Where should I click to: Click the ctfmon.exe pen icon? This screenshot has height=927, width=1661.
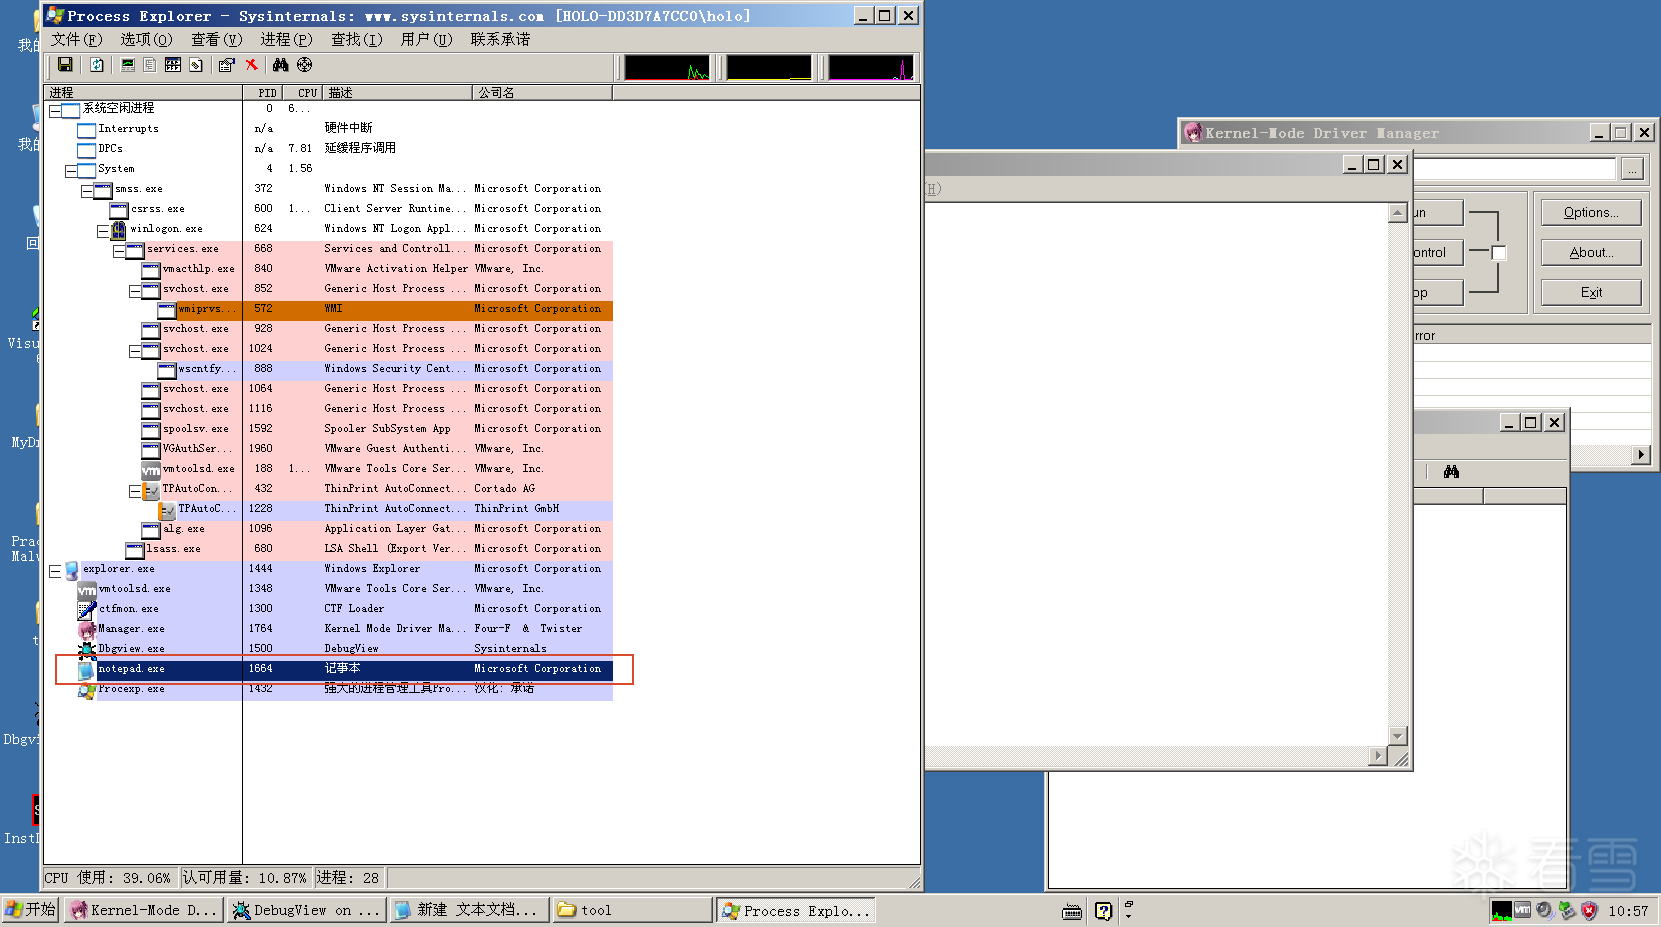pos(86,609)
